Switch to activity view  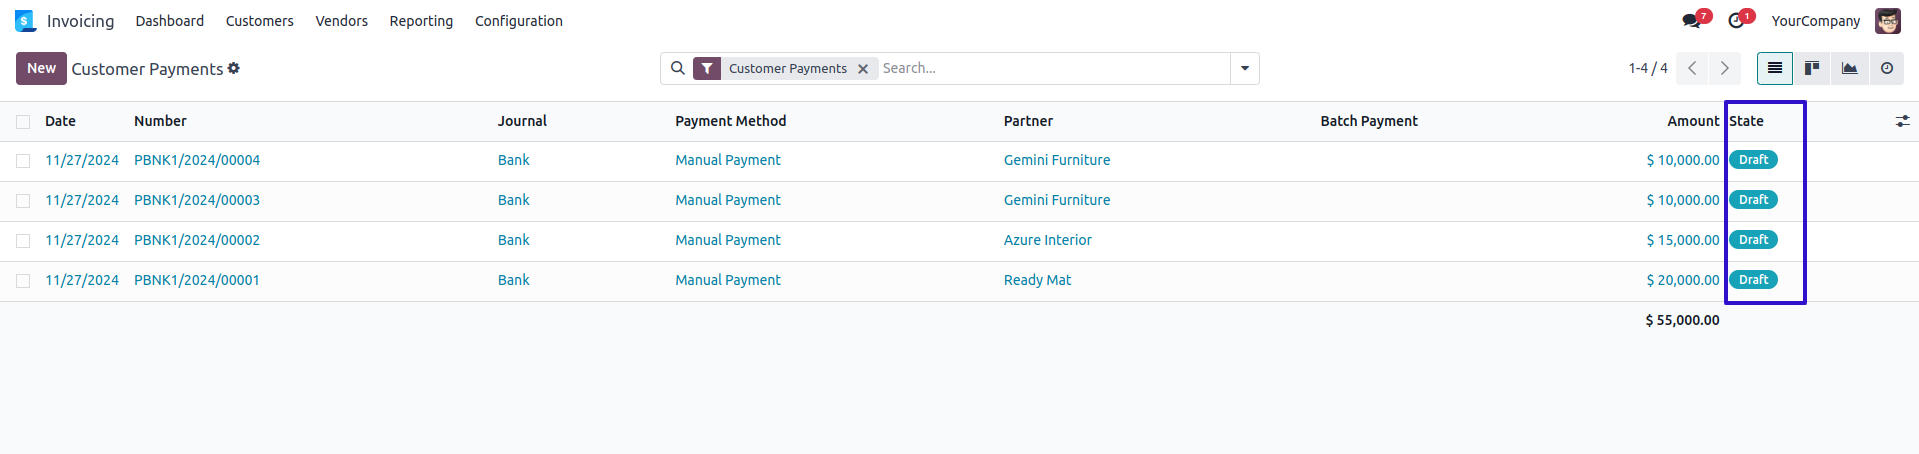click(1886, 68)
